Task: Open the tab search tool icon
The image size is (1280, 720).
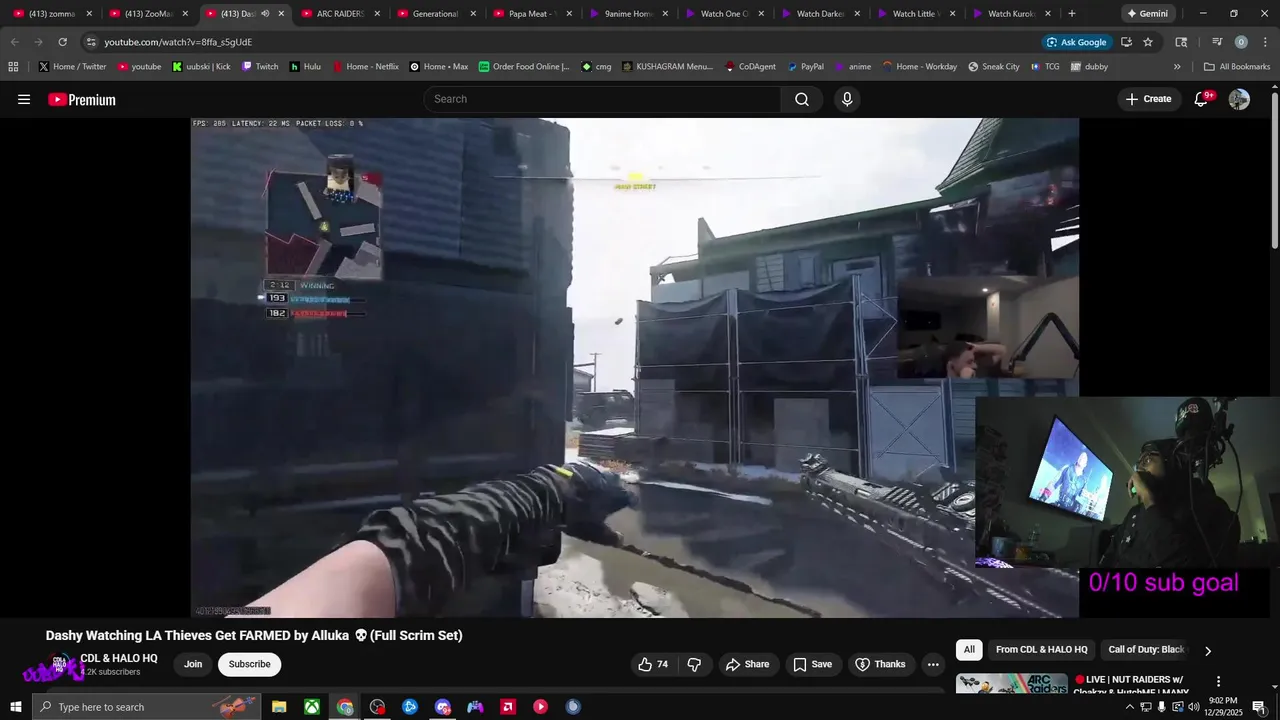Action: (x=1181, y=42)
